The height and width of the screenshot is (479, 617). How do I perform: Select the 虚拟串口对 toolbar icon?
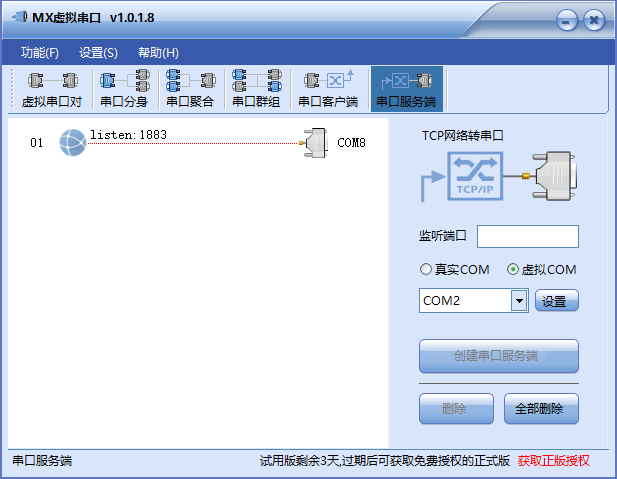pos(52,89)
